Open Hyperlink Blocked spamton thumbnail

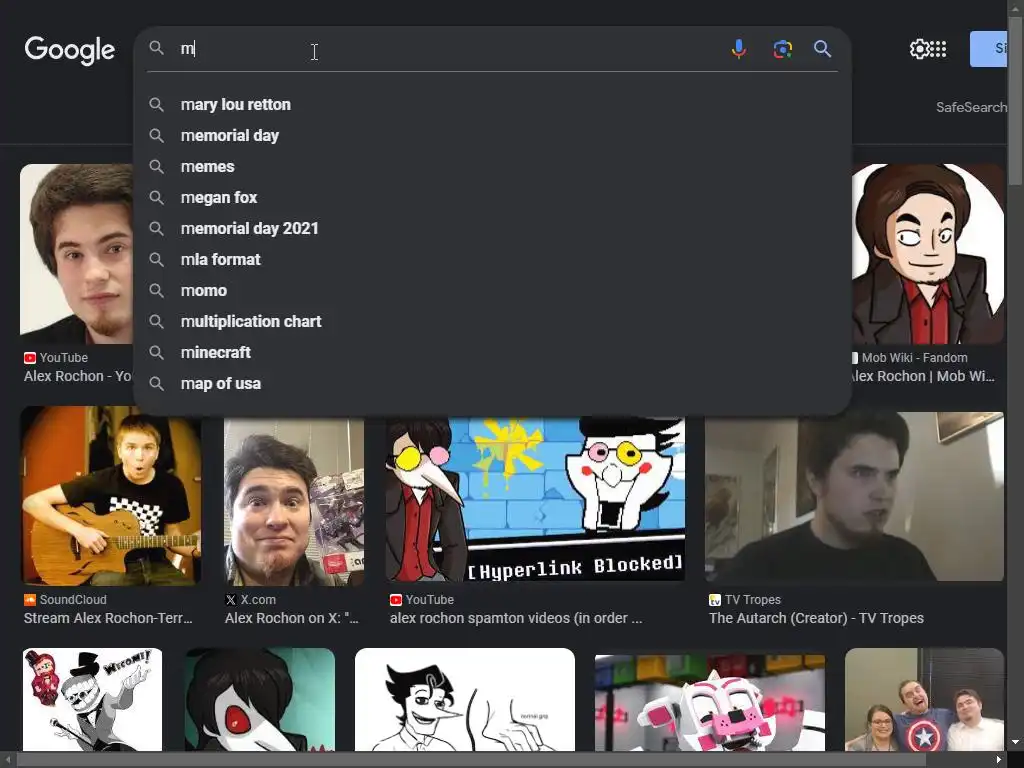[x=536, y=500]
